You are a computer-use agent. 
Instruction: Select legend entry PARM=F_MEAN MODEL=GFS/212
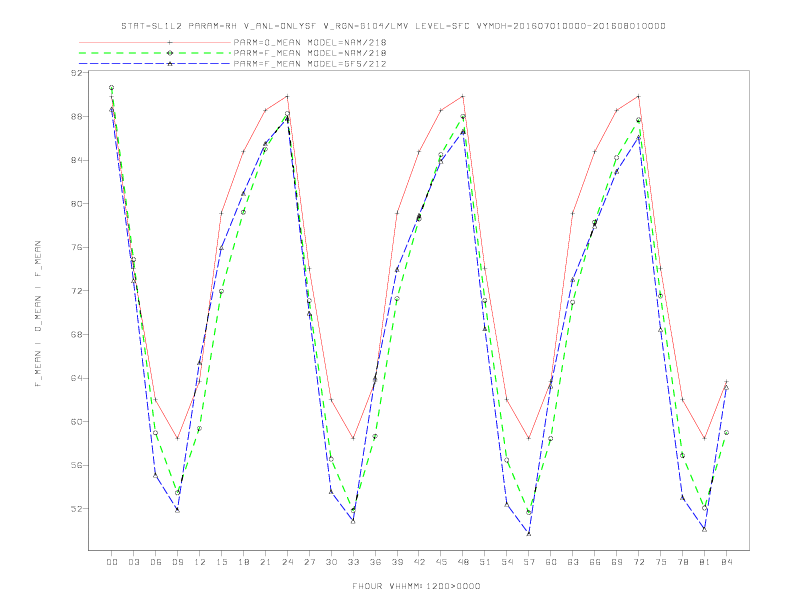pos(310,64)
